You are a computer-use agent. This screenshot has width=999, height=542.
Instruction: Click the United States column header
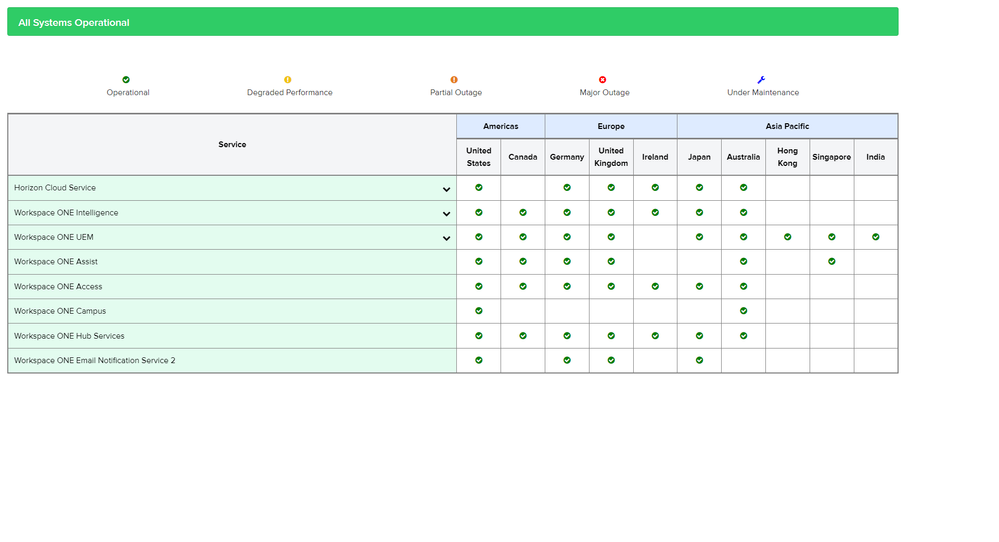[x=478, y=157]
